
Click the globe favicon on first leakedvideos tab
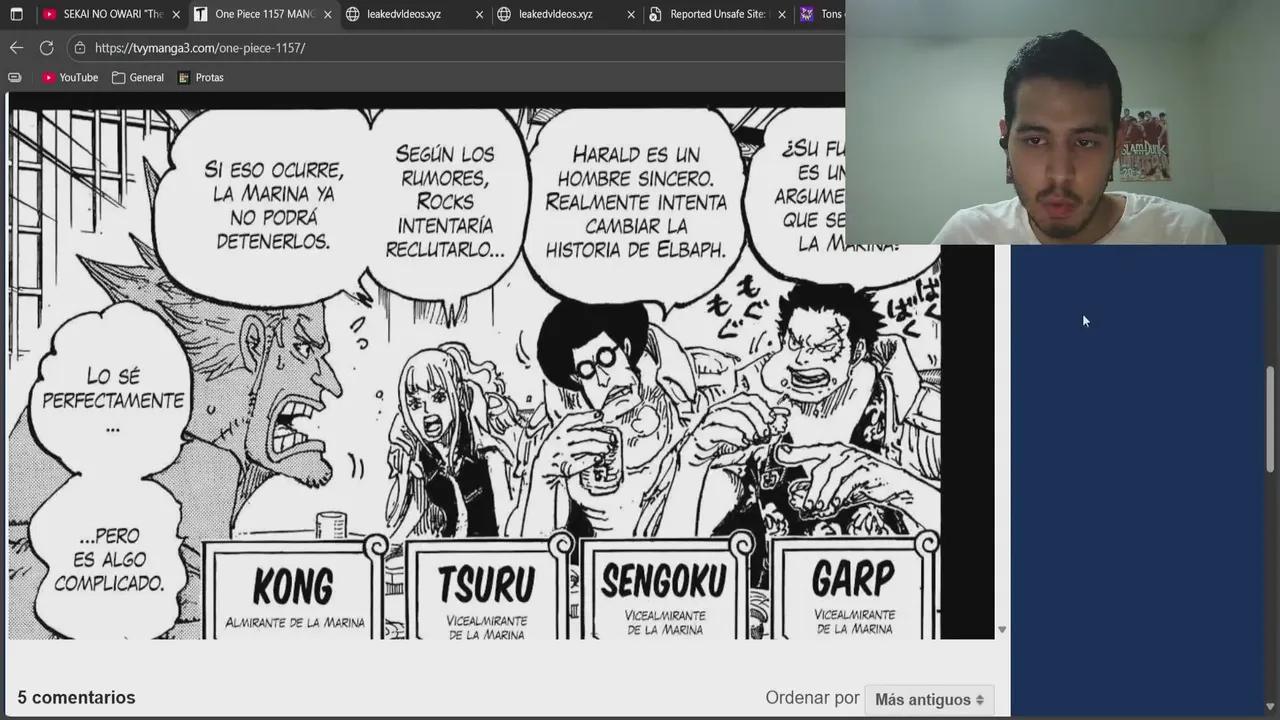click(353, 14)
